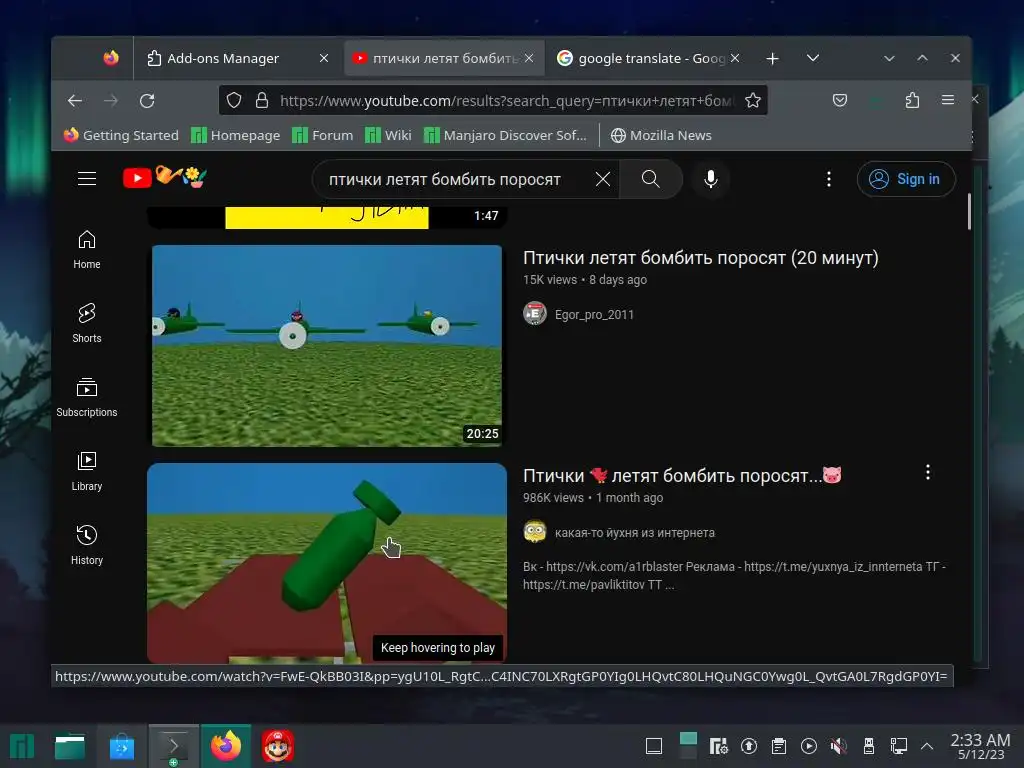1024x768 pixels.
Task: List all tabs dropdown arrow
Action: point(812,58)
